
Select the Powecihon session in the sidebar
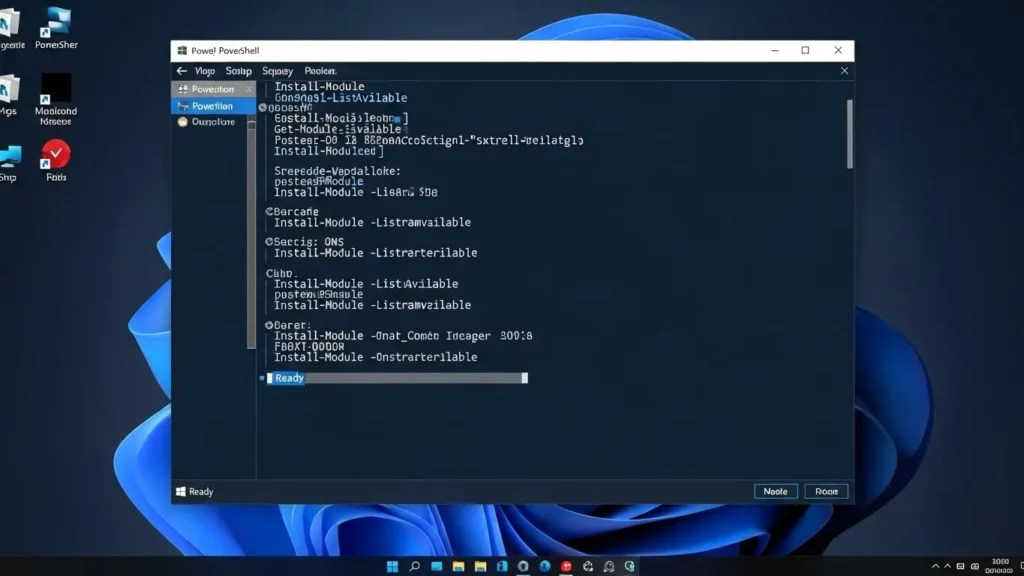[212, 89]
